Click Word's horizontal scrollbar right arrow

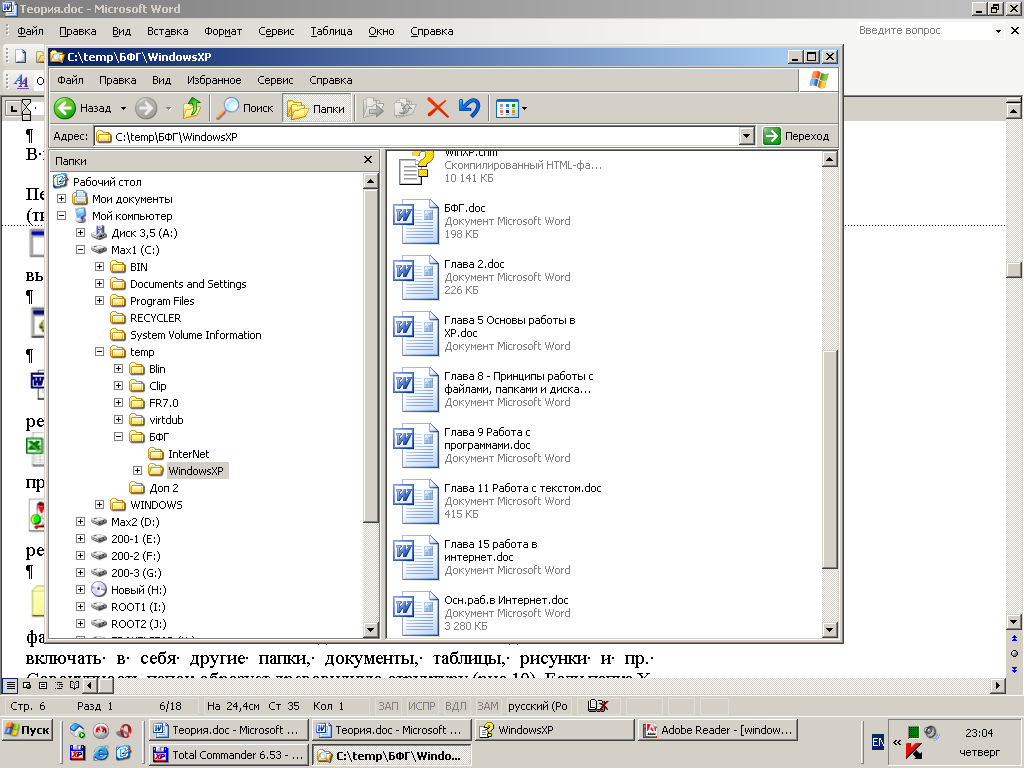[998, 685]
